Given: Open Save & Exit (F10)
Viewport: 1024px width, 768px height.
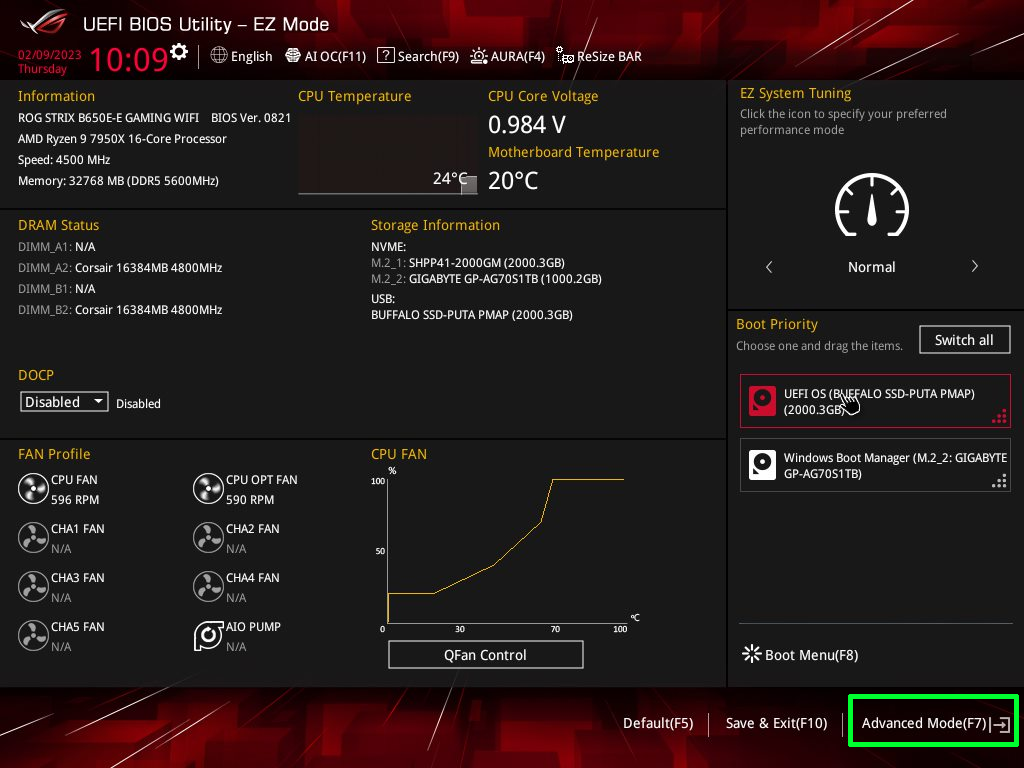Looking at the screenshot, I should (776, 722).
